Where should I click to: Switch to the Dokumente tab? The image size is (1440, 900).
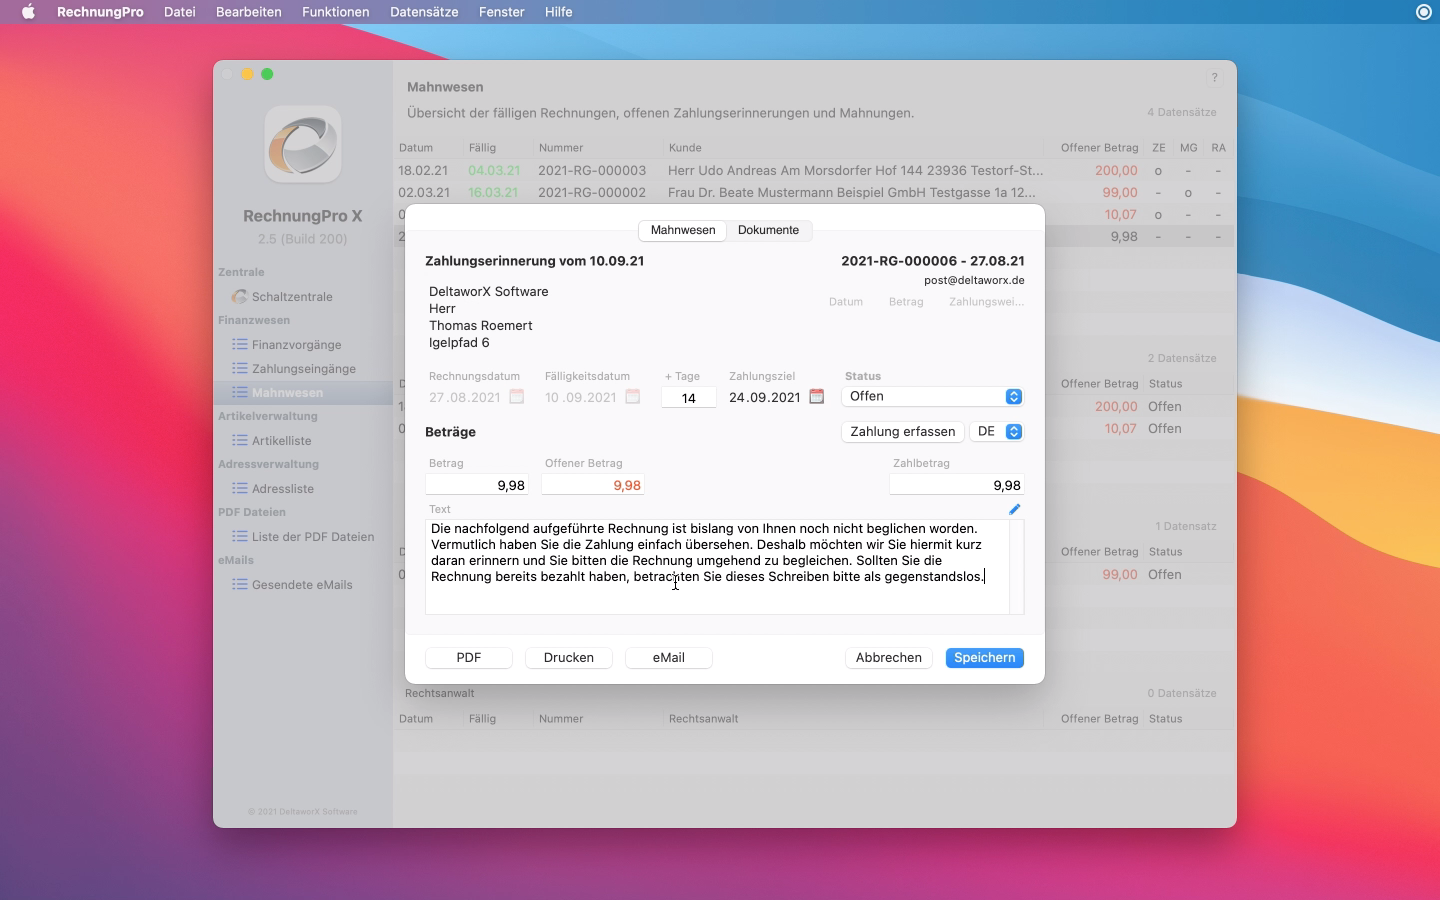768,231
